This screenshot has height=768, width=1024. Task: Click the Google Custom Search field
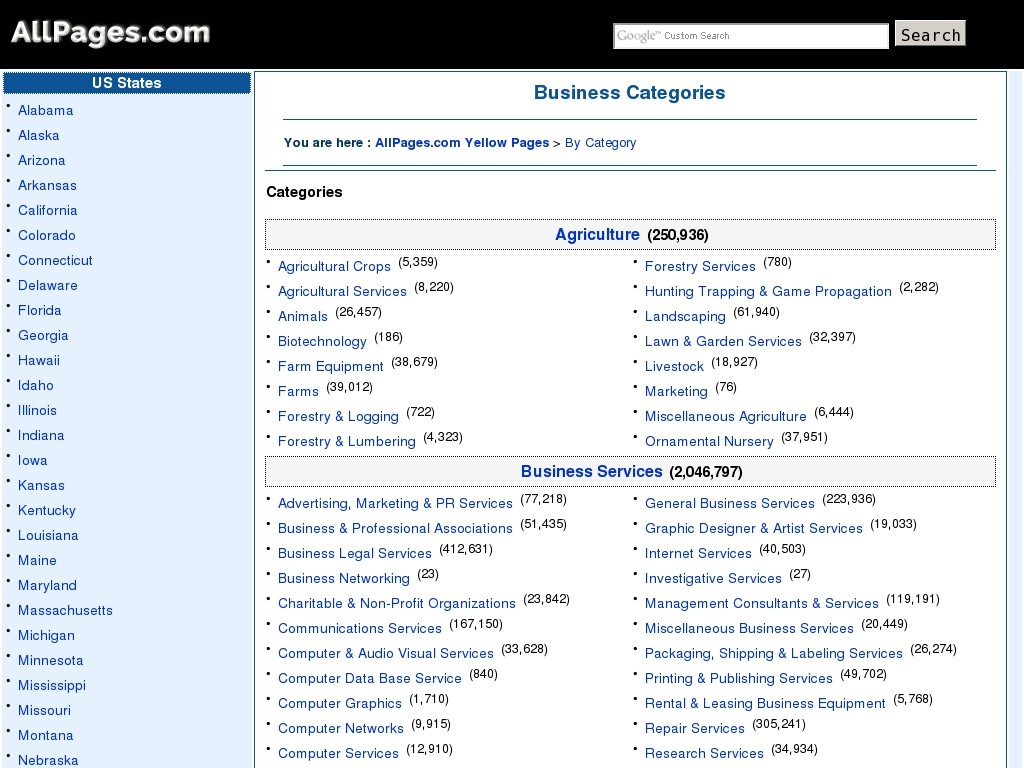coord(751,36)
